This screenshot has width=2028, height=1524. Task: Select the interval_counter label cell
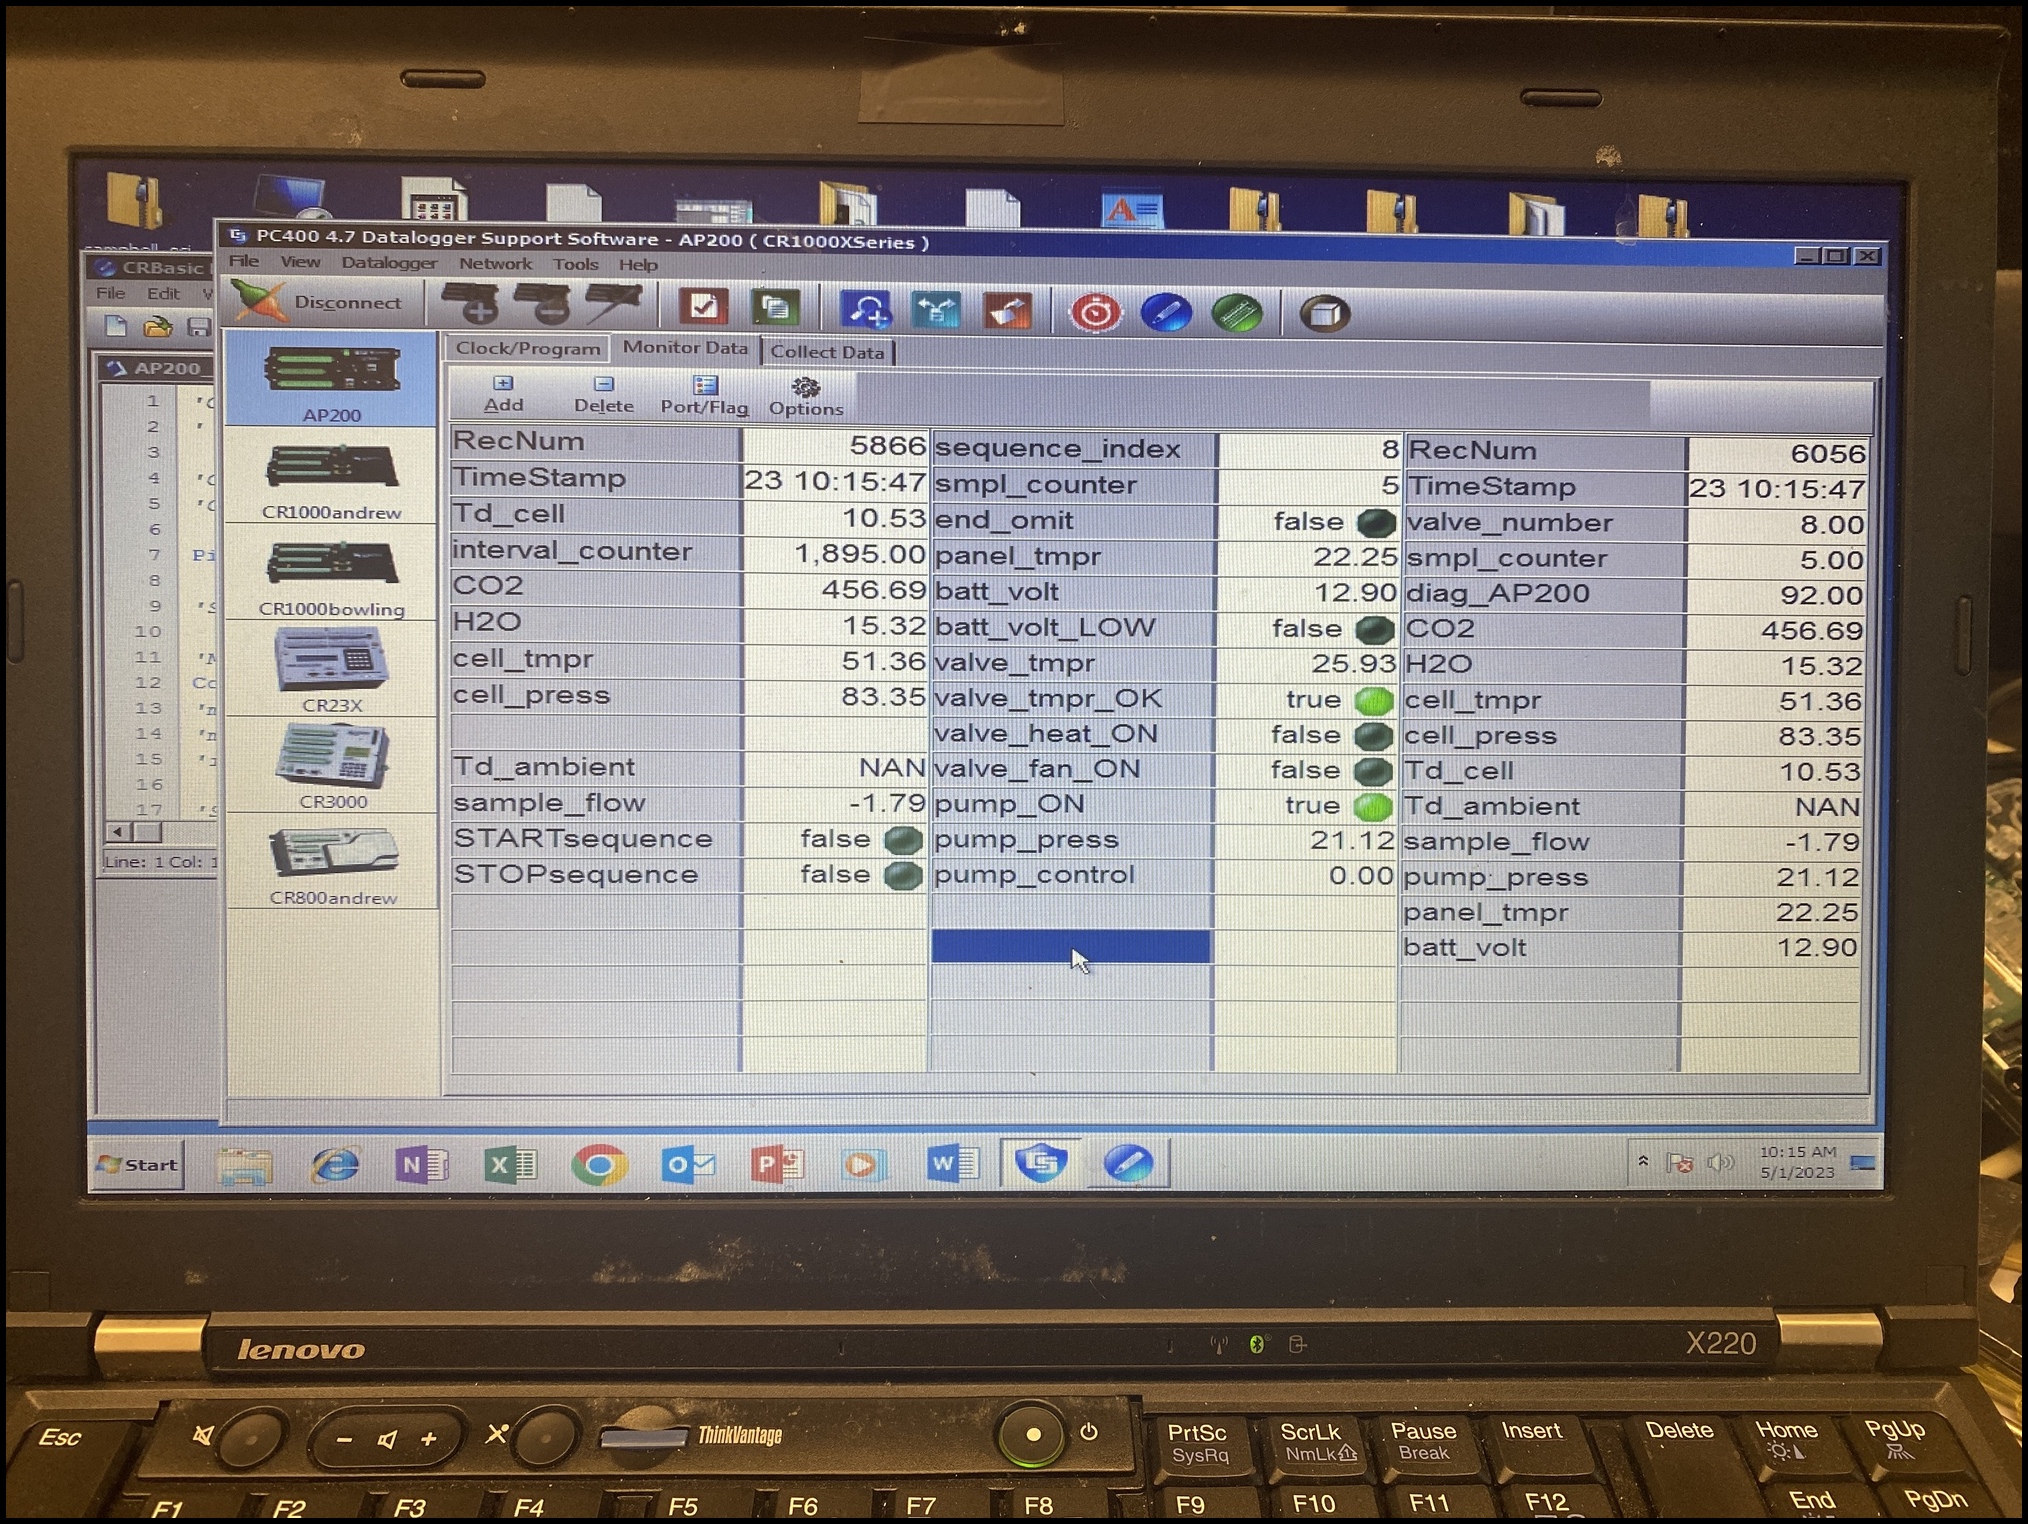pos(595,551)
